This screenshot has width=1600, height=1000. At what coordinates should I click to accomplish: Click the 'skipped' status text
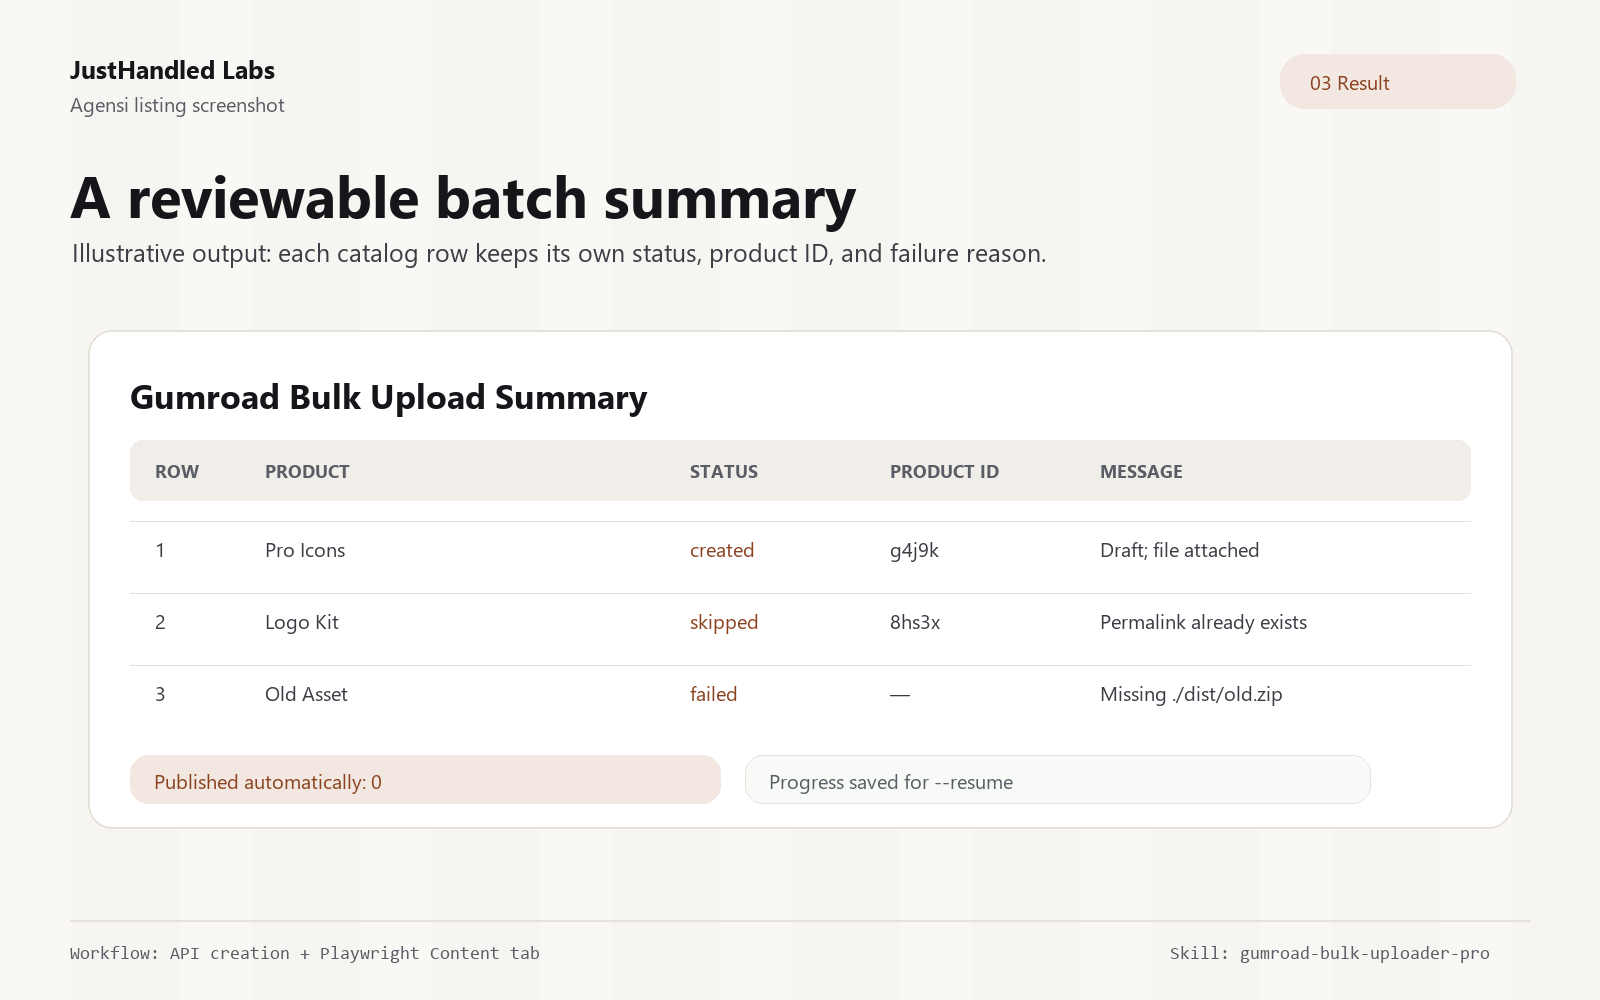click(724, 623)
